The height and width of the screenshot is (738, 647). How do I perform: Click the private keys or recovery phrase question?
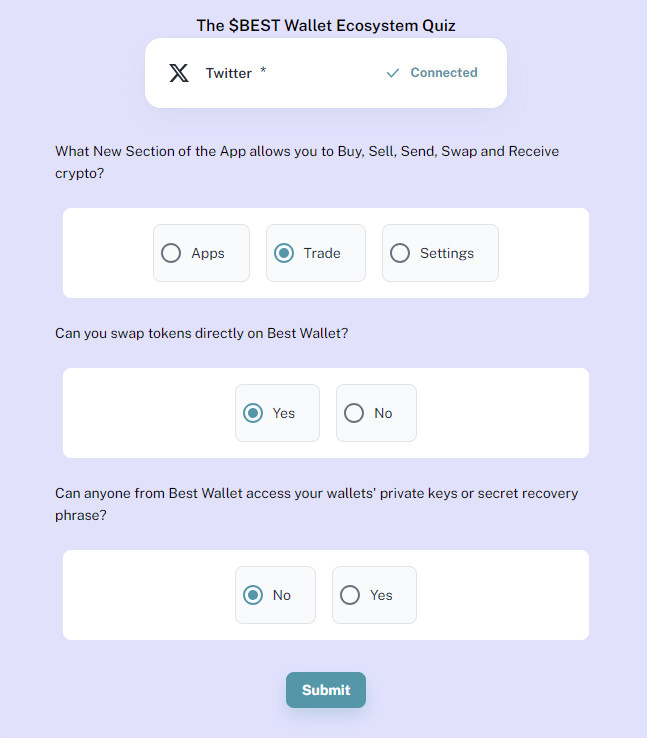316,504
